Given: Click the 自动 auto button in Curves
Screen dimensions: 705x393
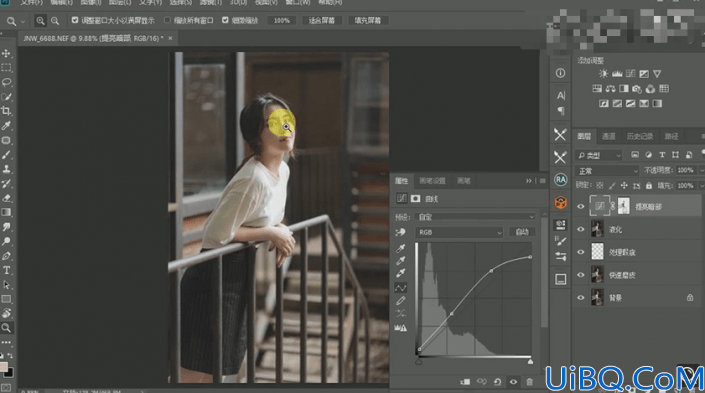Looking at the screenshot, I should (x=522, y=232).
